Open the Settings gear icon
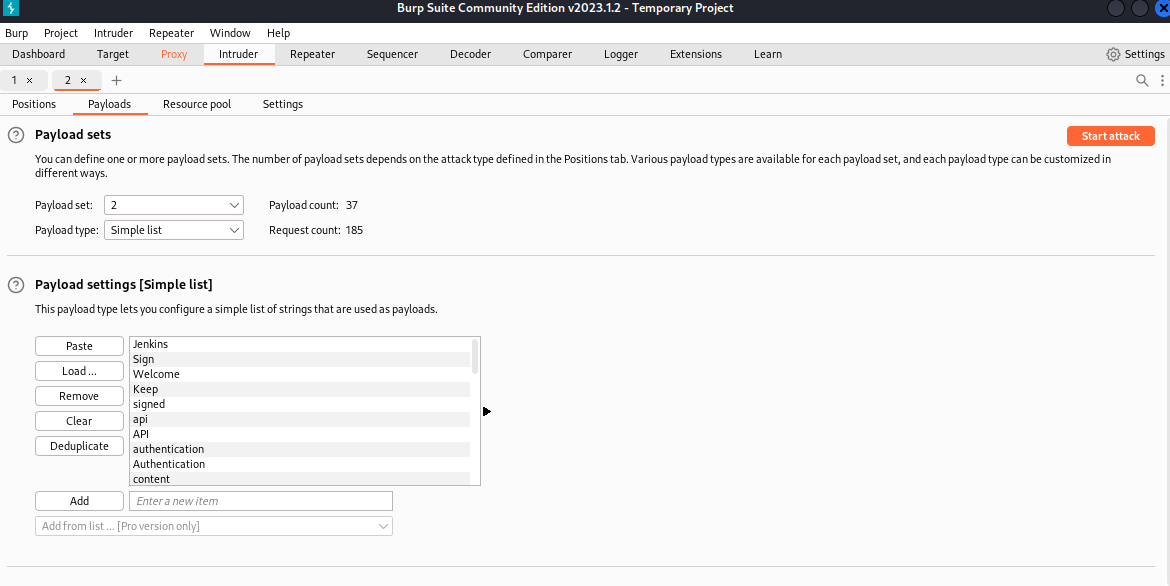This screenshot has width=1170, height=586. 1113,54
